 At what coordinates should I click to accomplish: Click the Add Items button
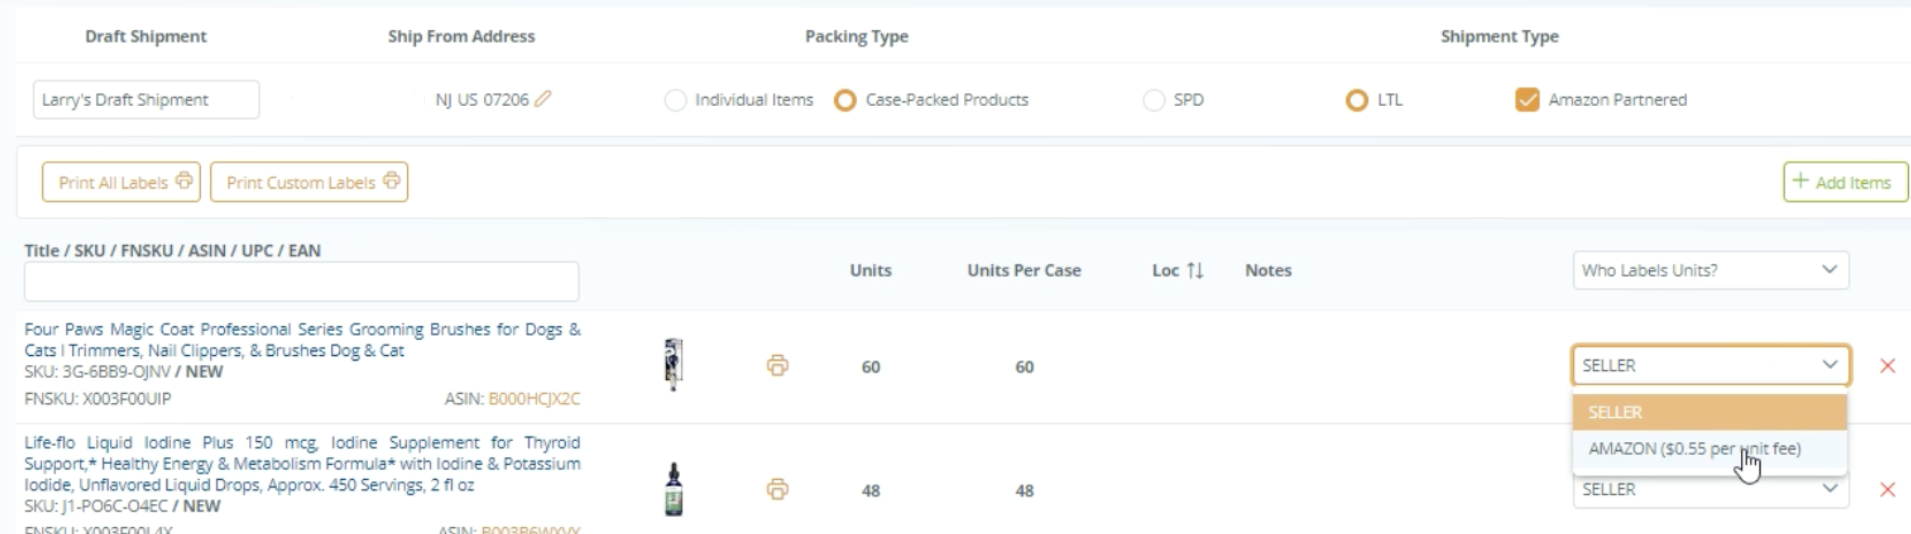coord(1844,182)
